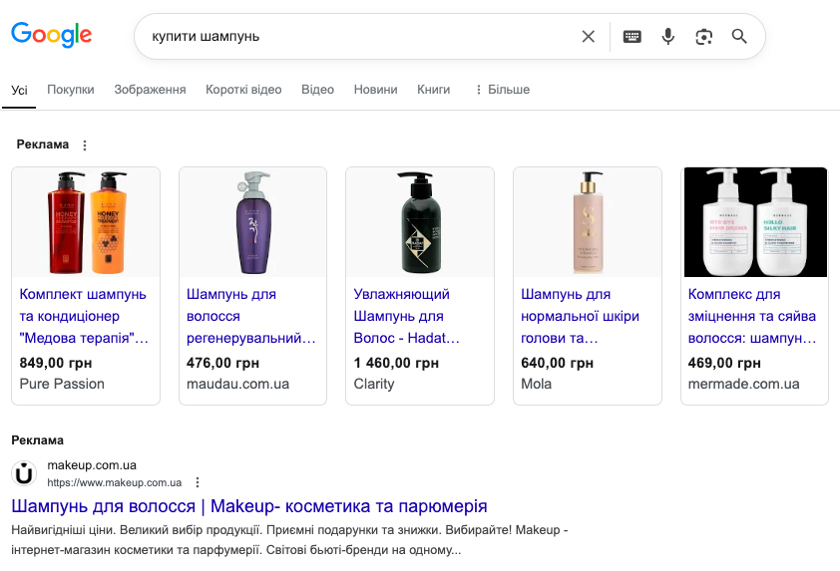Expand the Більше menu
The width and height of the screenshot is (840, 571).
coord(502,89)
